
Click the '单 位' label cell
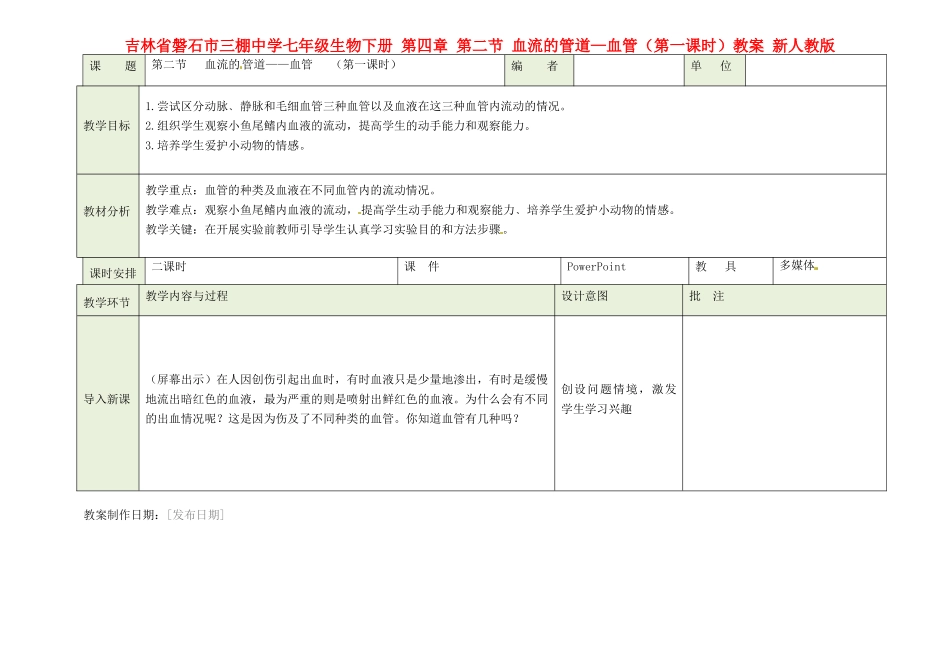click(714, 70)
